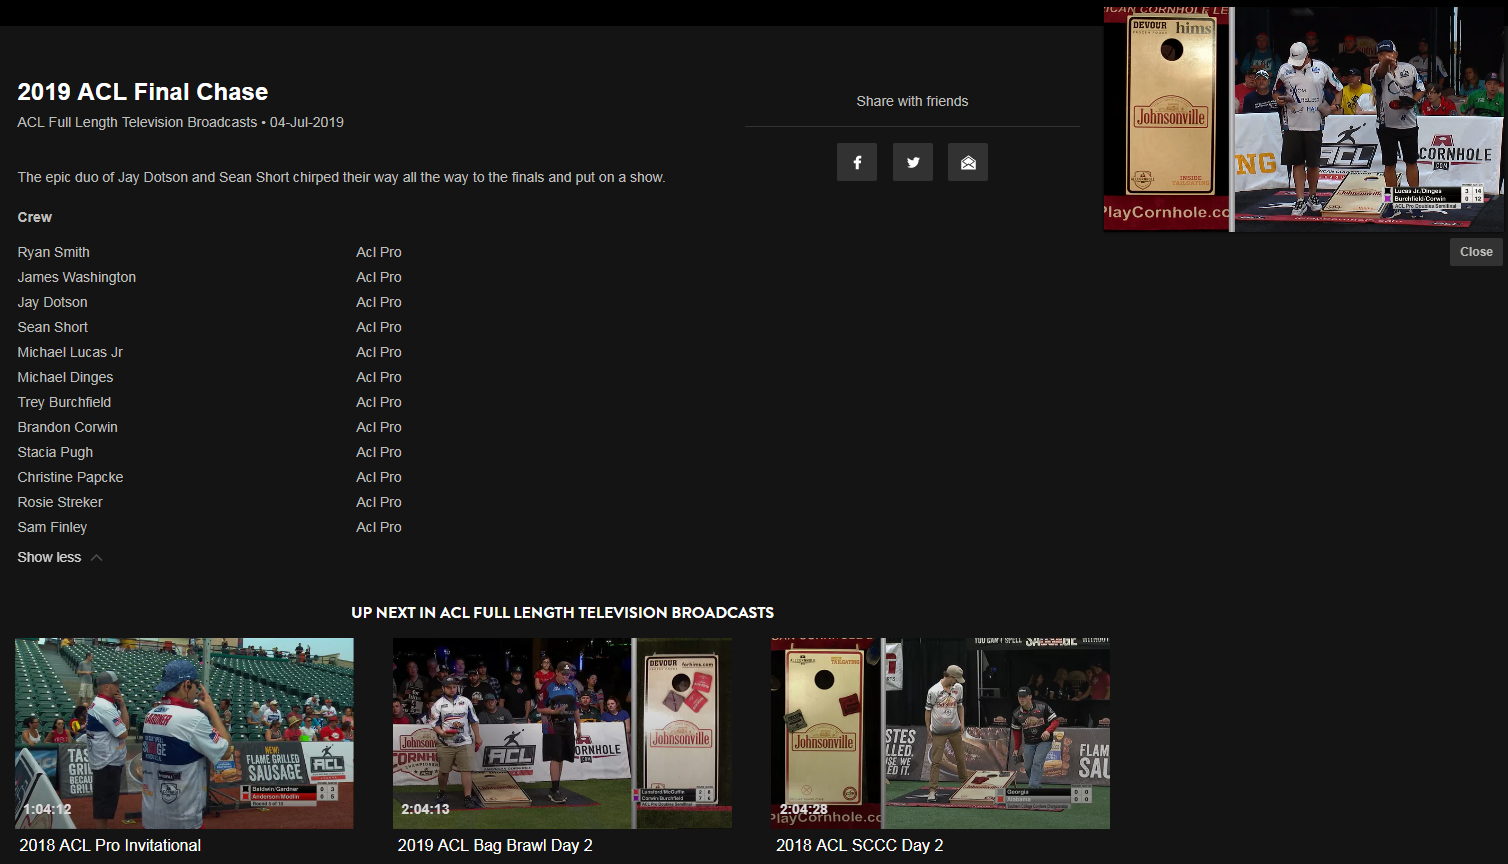The image size is (1508, 864).
Task: Close the floating mini video player
Action: (1475, 252)
